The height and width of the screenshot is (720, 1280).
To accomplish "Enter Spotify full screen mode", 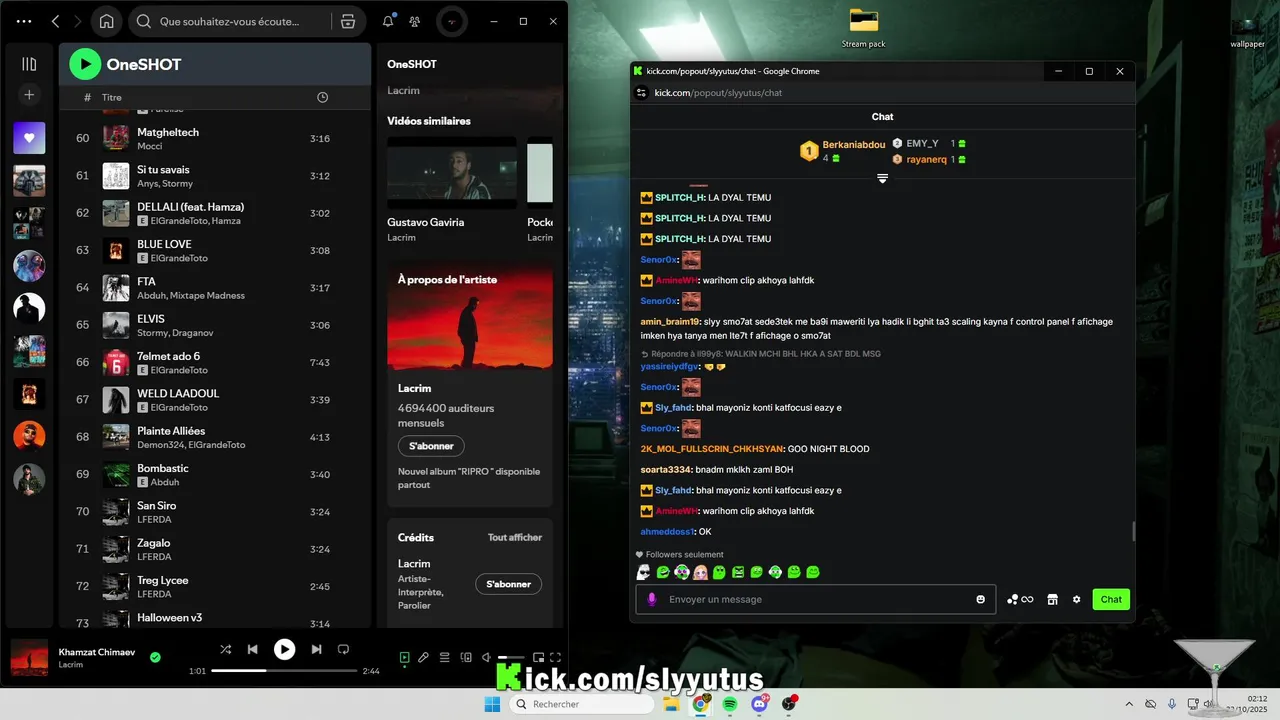I will coord(556,657).
